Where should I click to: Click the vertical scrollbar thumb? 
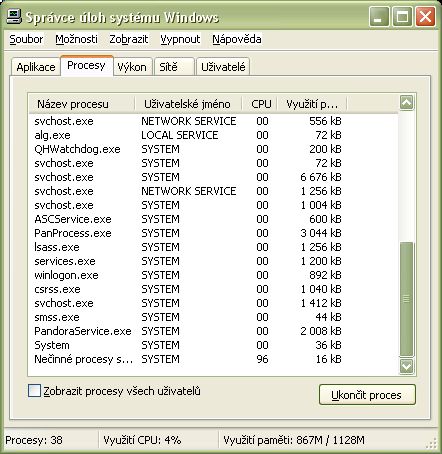click(x=407, y=299)
